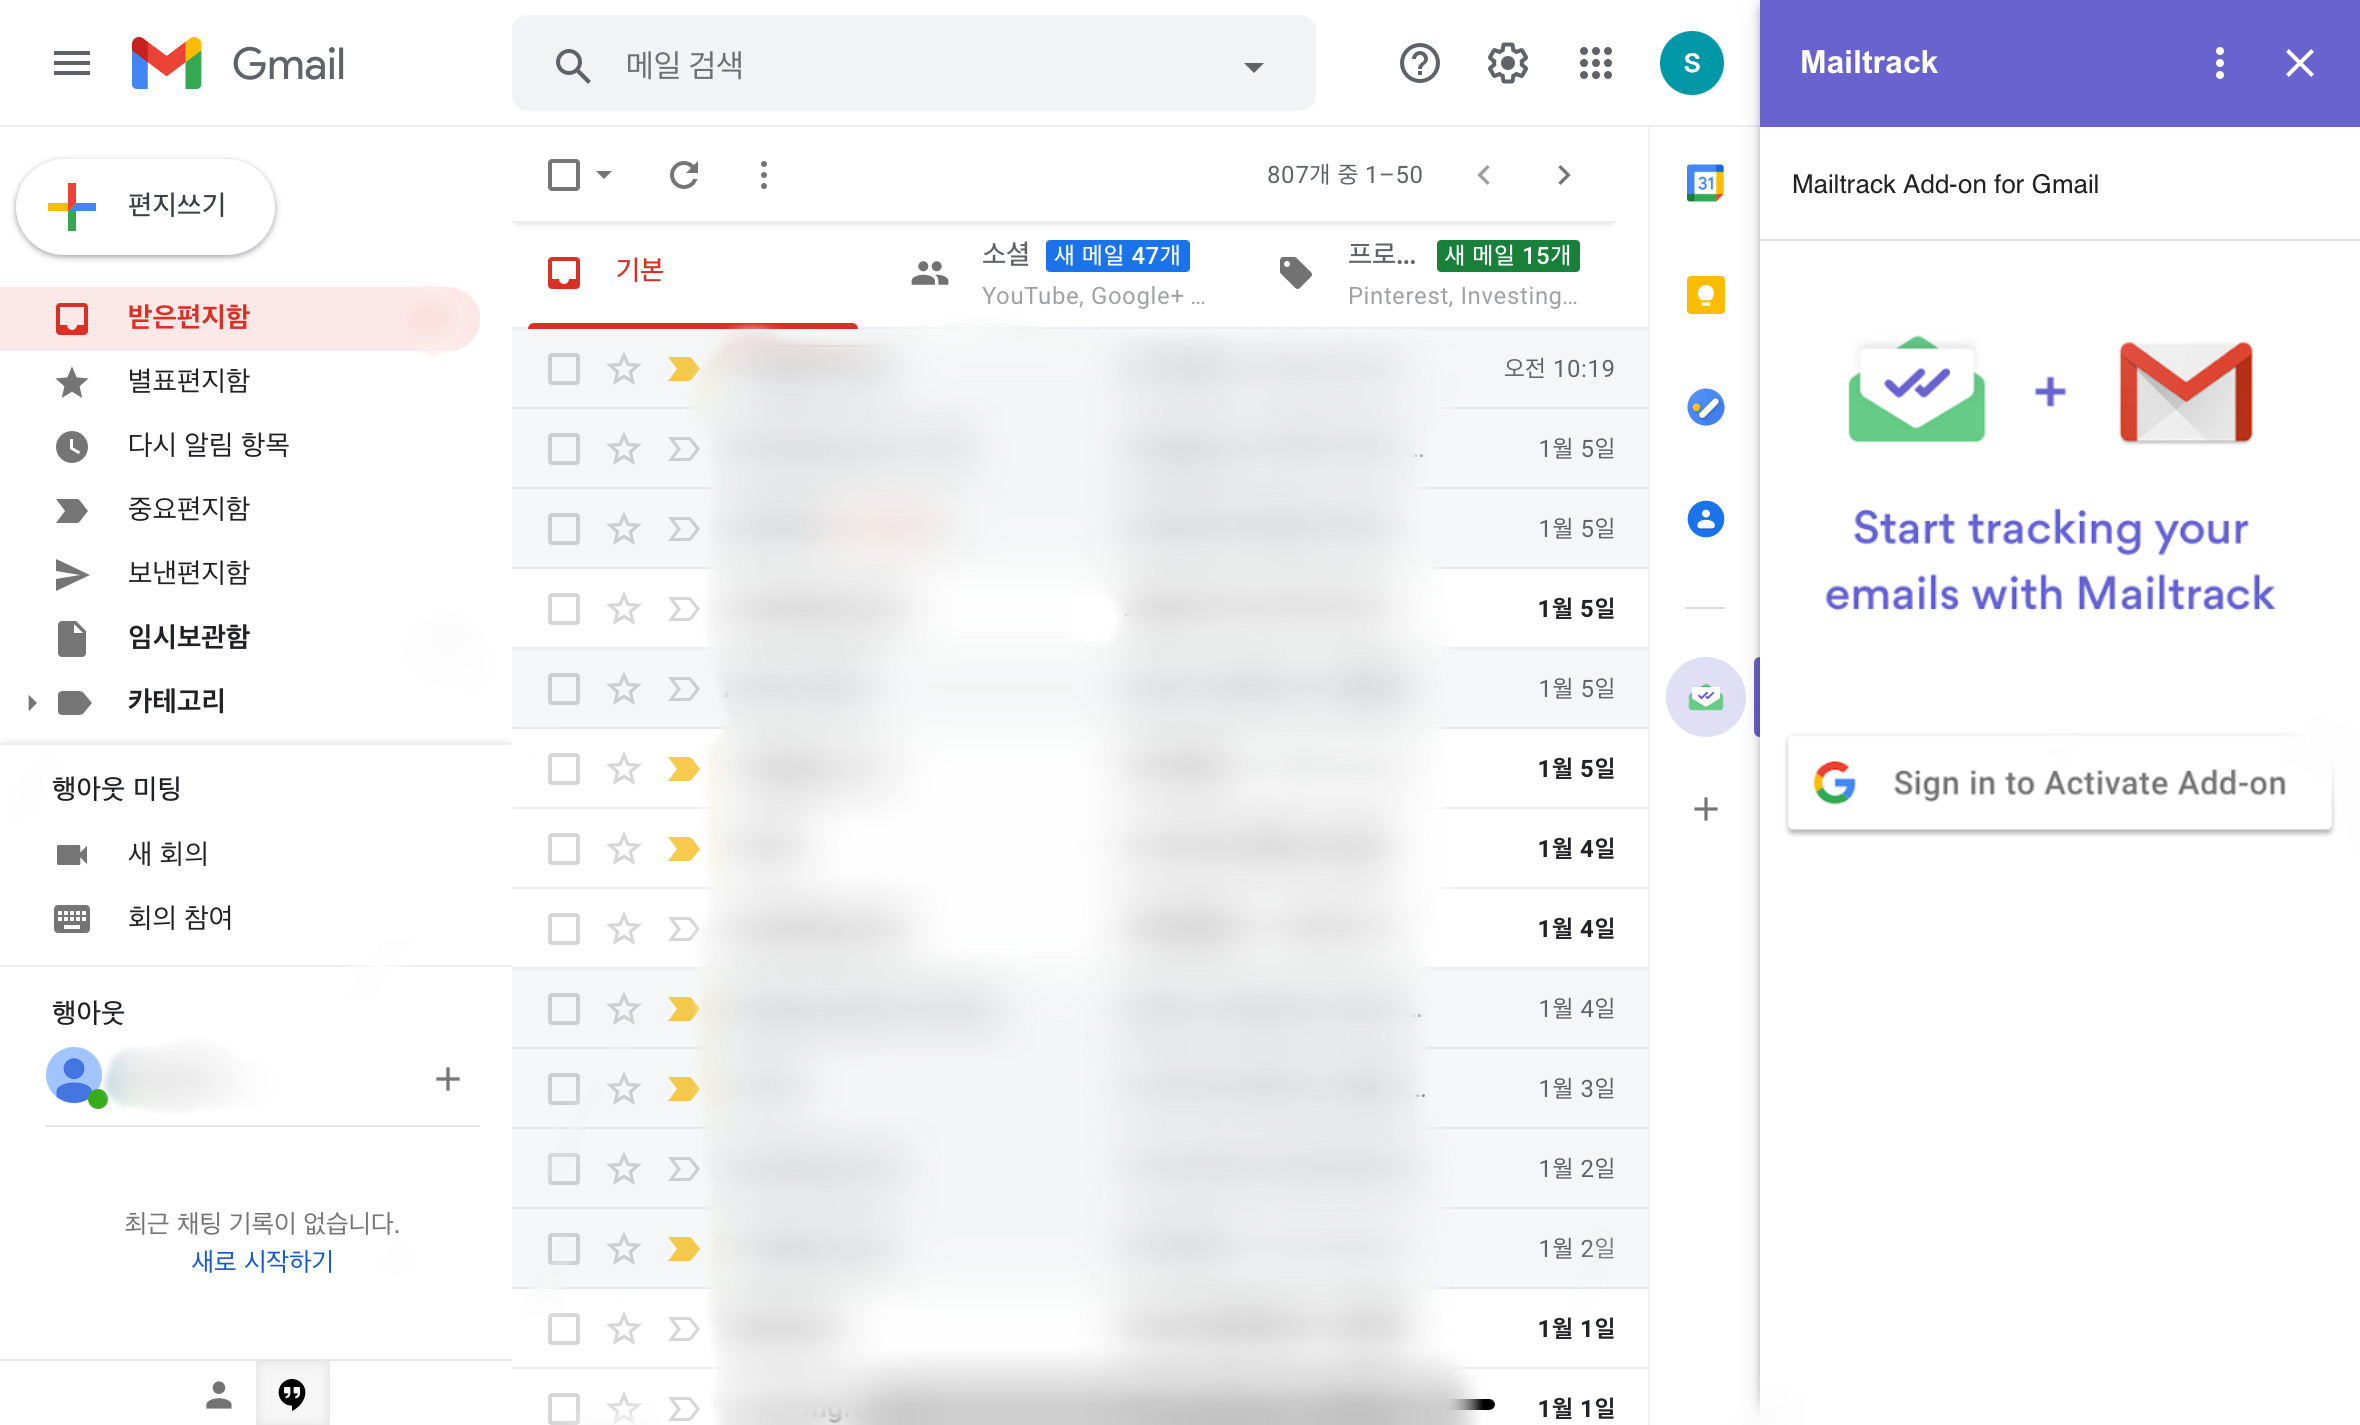Click the 메일 검색 search field
The image size is (2360, 1425).
[900, 65]
